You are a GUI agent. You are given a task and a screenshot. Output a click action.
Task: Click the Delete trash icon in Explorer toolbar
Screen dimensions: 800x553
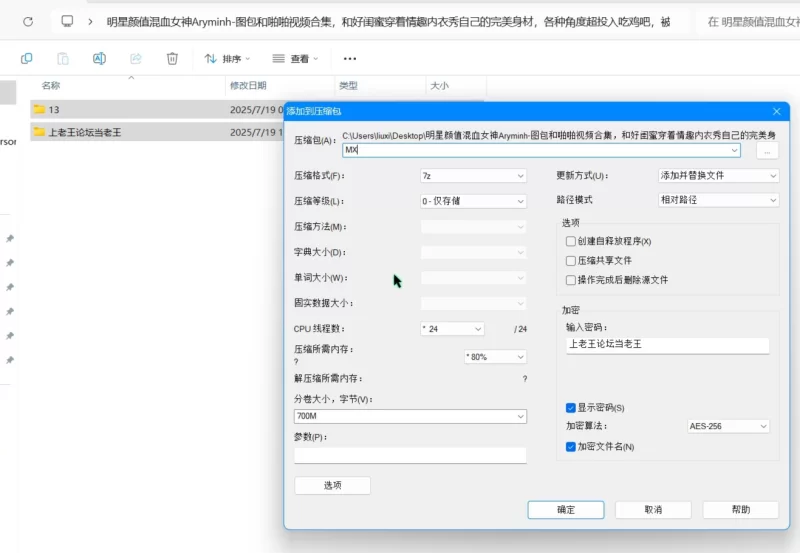pyautogui.click(x=172, y=59)
